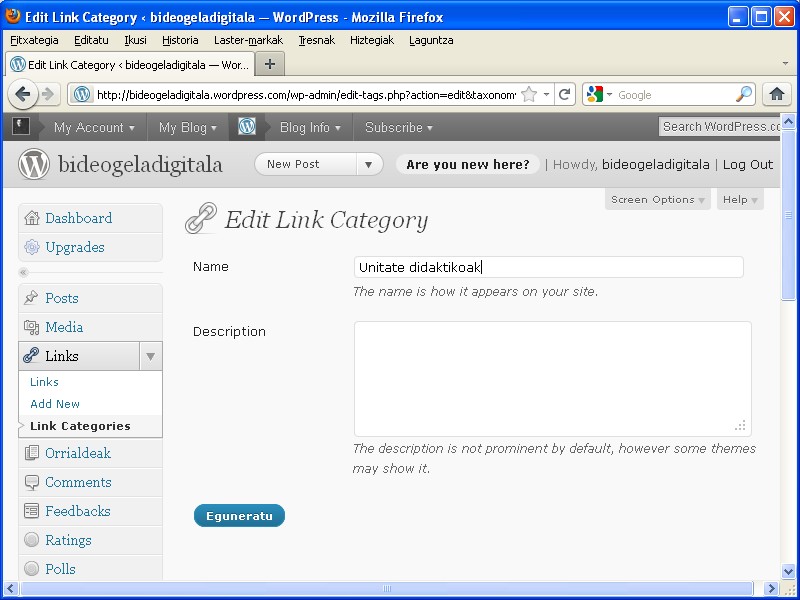Expand the Help panel

740,199
